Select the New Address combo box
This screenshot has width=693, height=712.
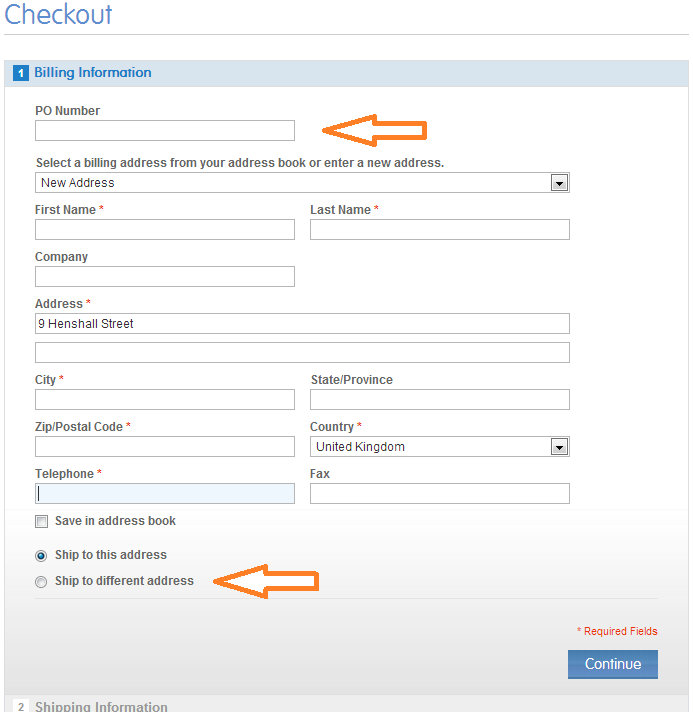pos(302,183)
